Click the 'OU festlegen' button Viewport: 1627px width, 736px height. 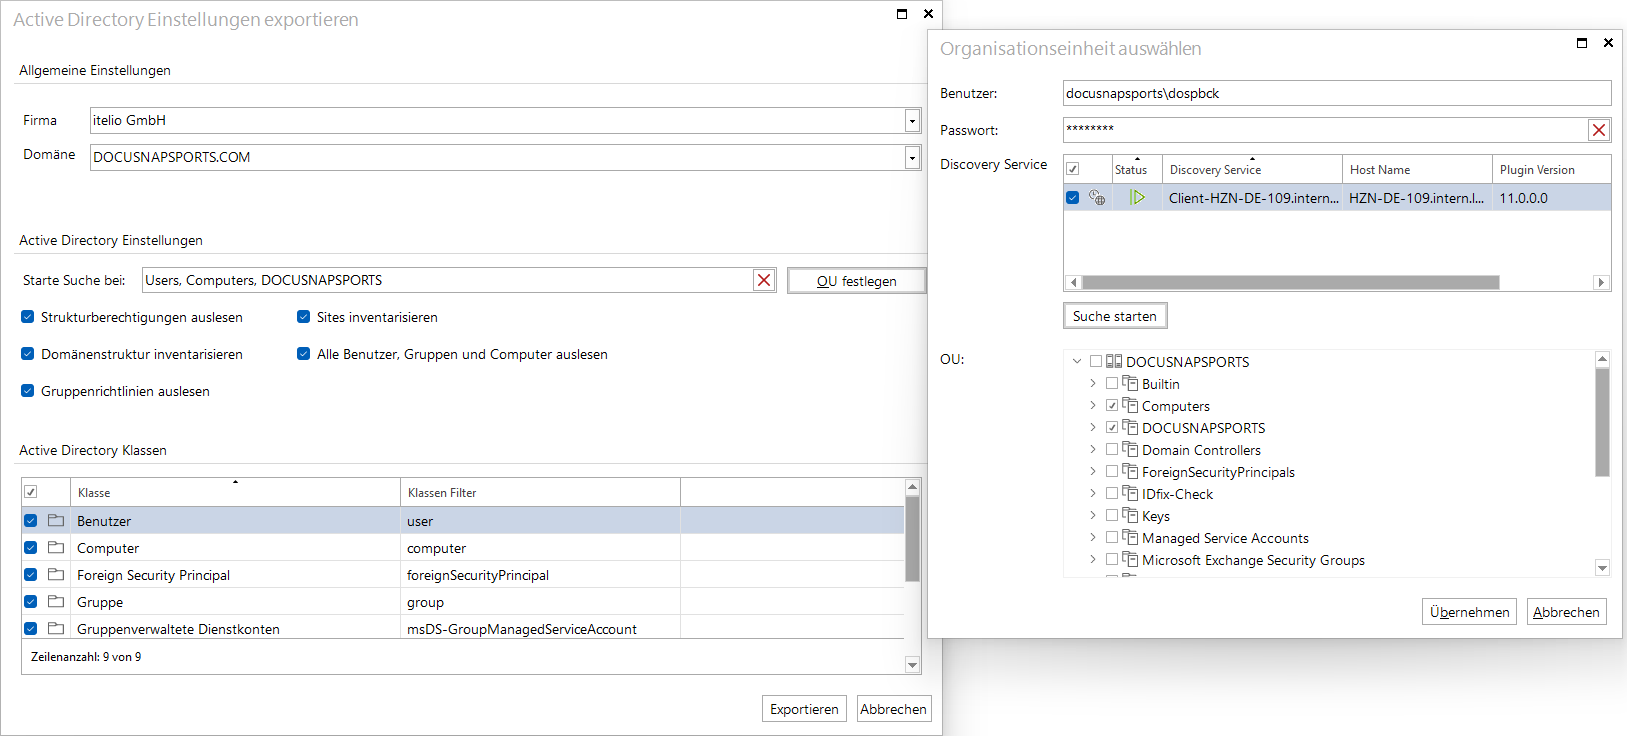click(x=857, y=281)
